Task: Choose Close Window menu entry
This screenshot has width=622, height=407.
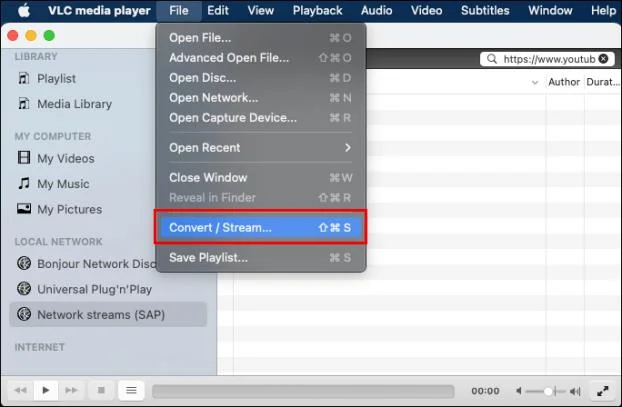Action: coord(261,178)
